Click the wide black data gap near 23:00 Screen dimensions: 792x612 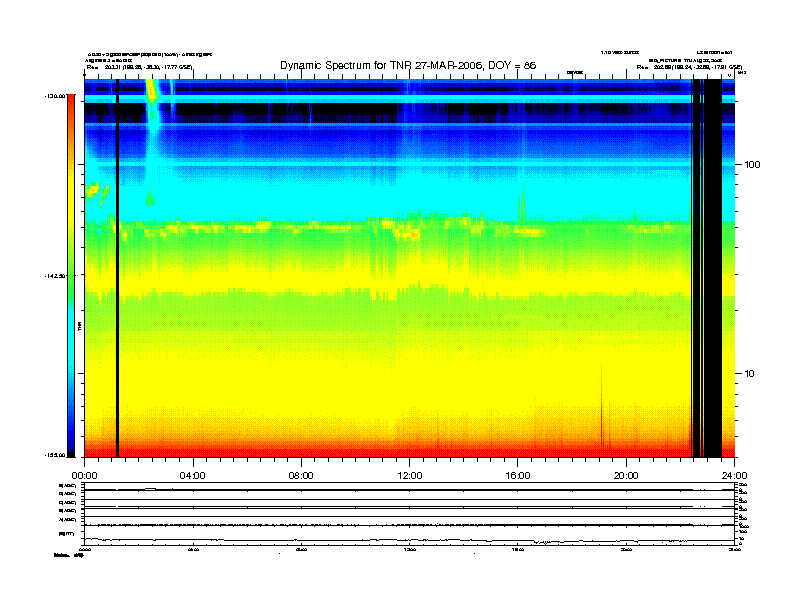(713, 268)
